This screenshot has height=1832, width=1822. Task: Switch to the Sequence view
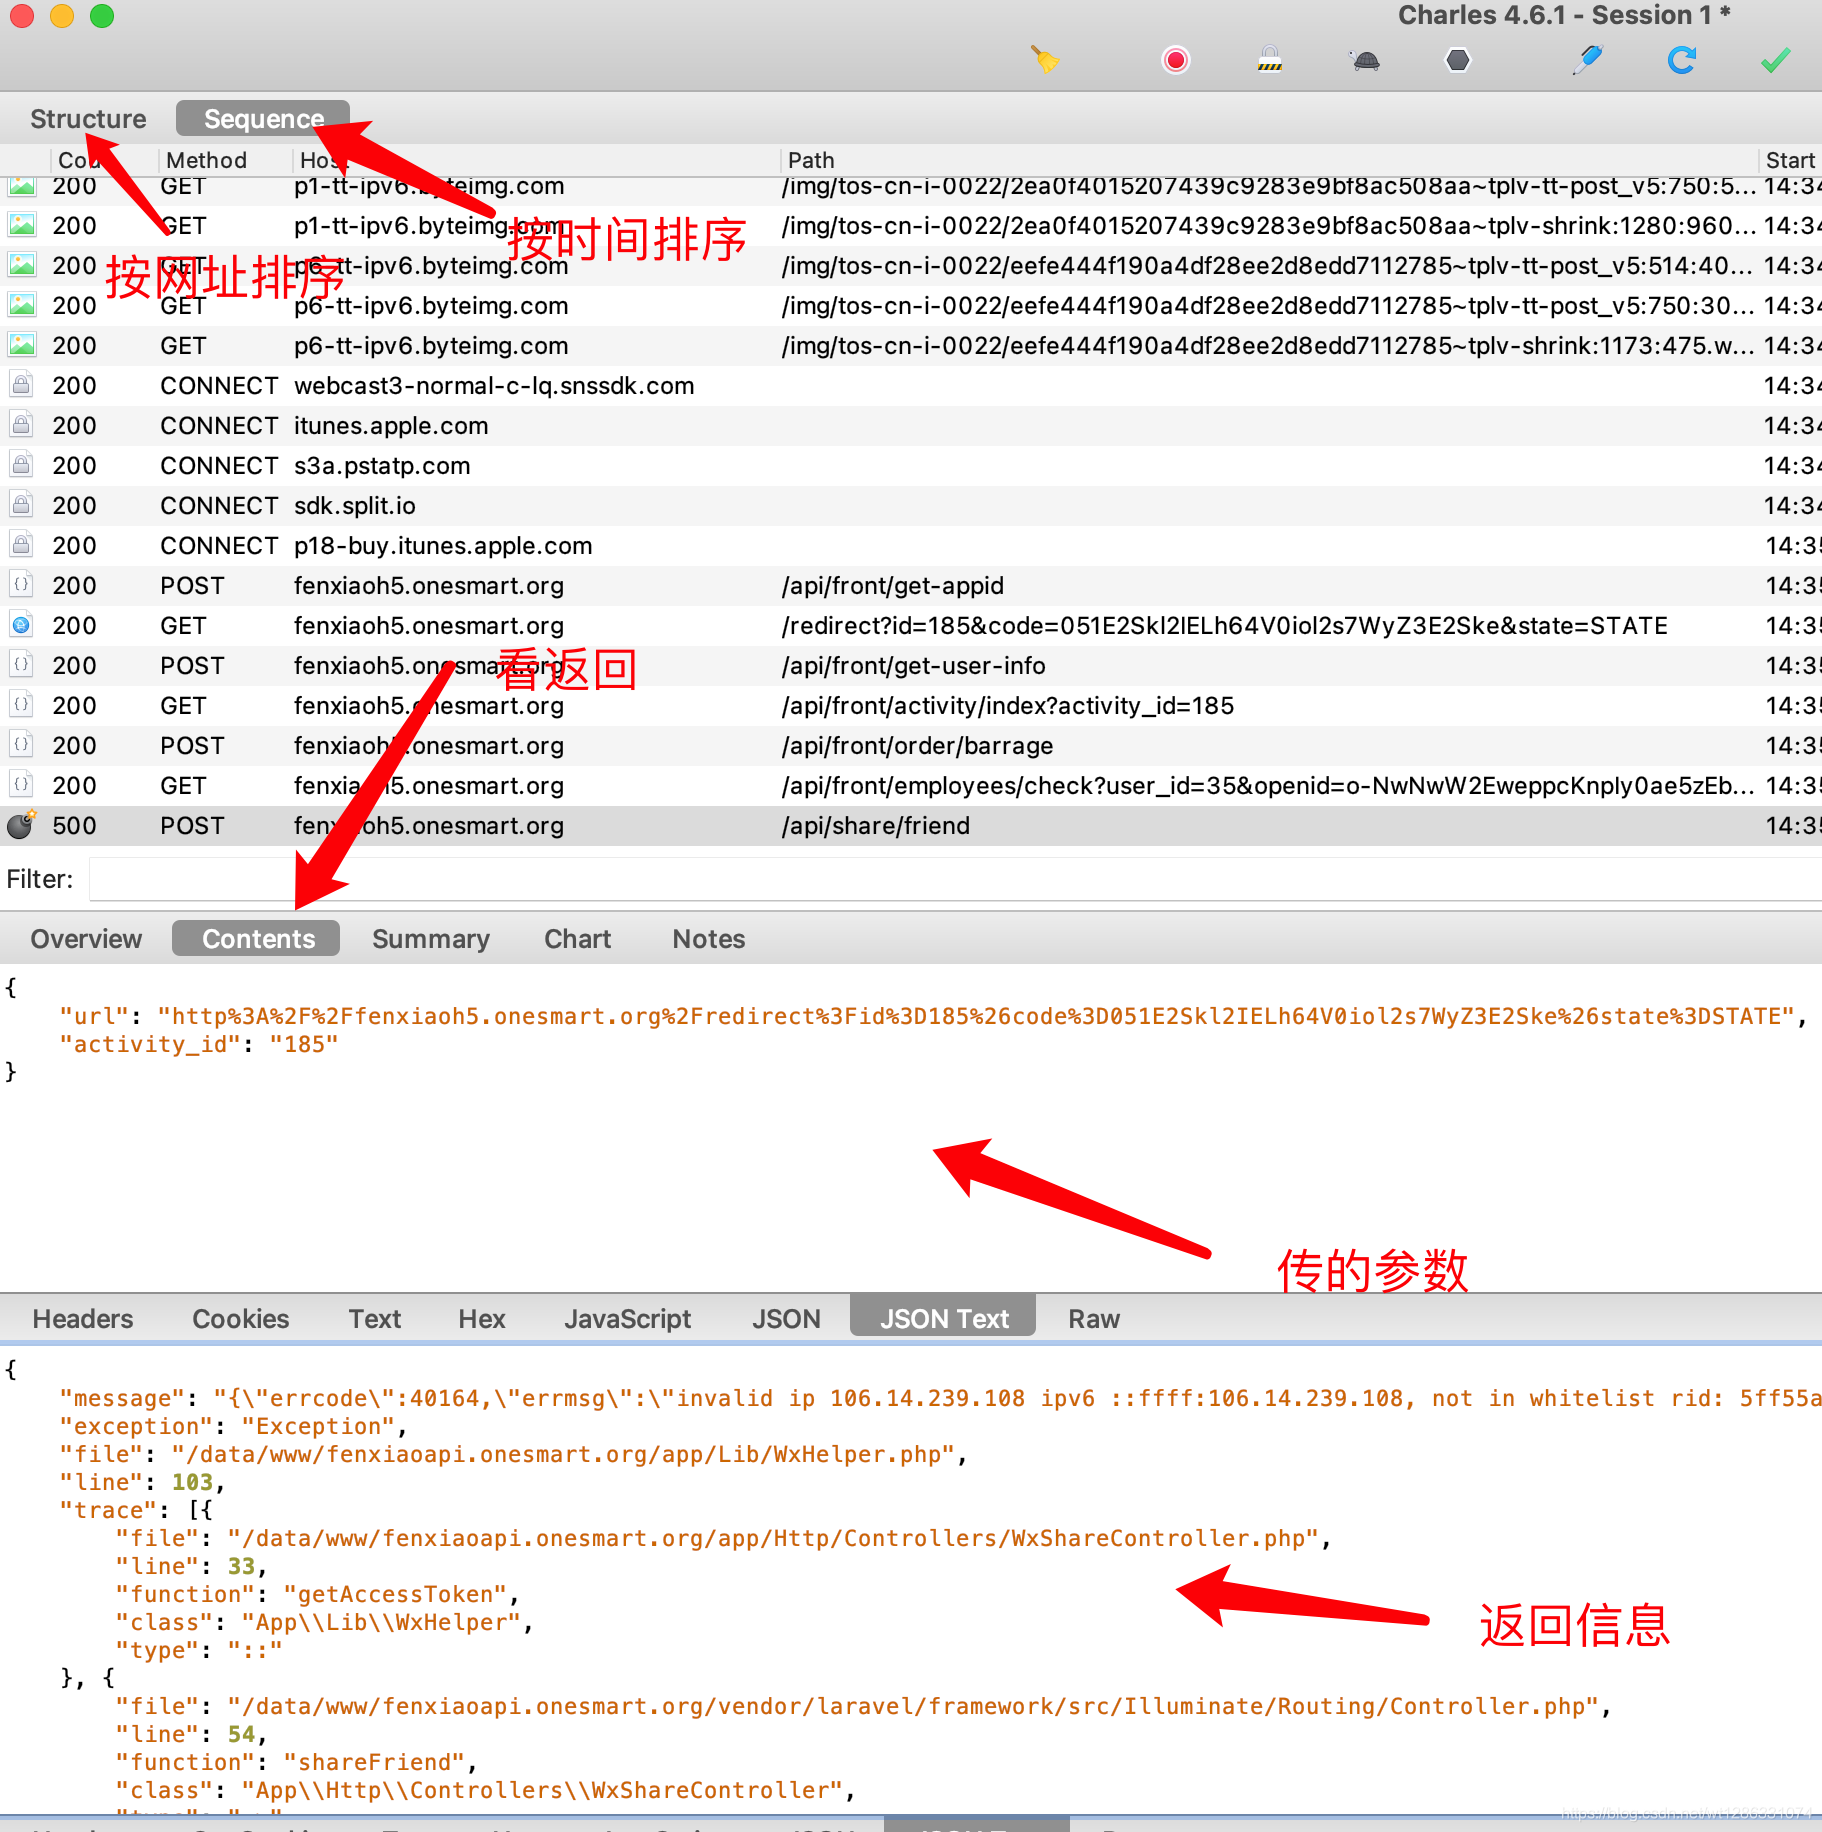coord(263,119)
